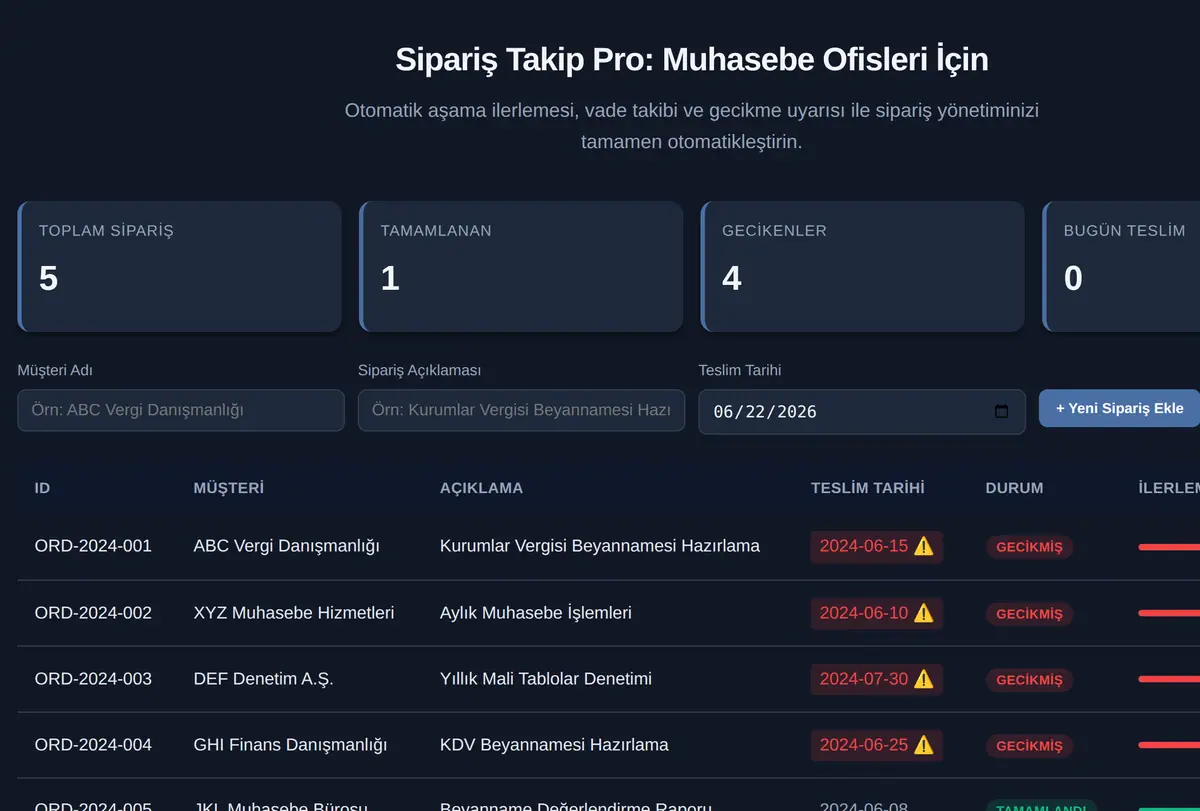Click GECİKMİŞ status badge for ORD-2024-003
Image resolution: width=1200 pixels, height=811 pixels.
[1029, 680]
